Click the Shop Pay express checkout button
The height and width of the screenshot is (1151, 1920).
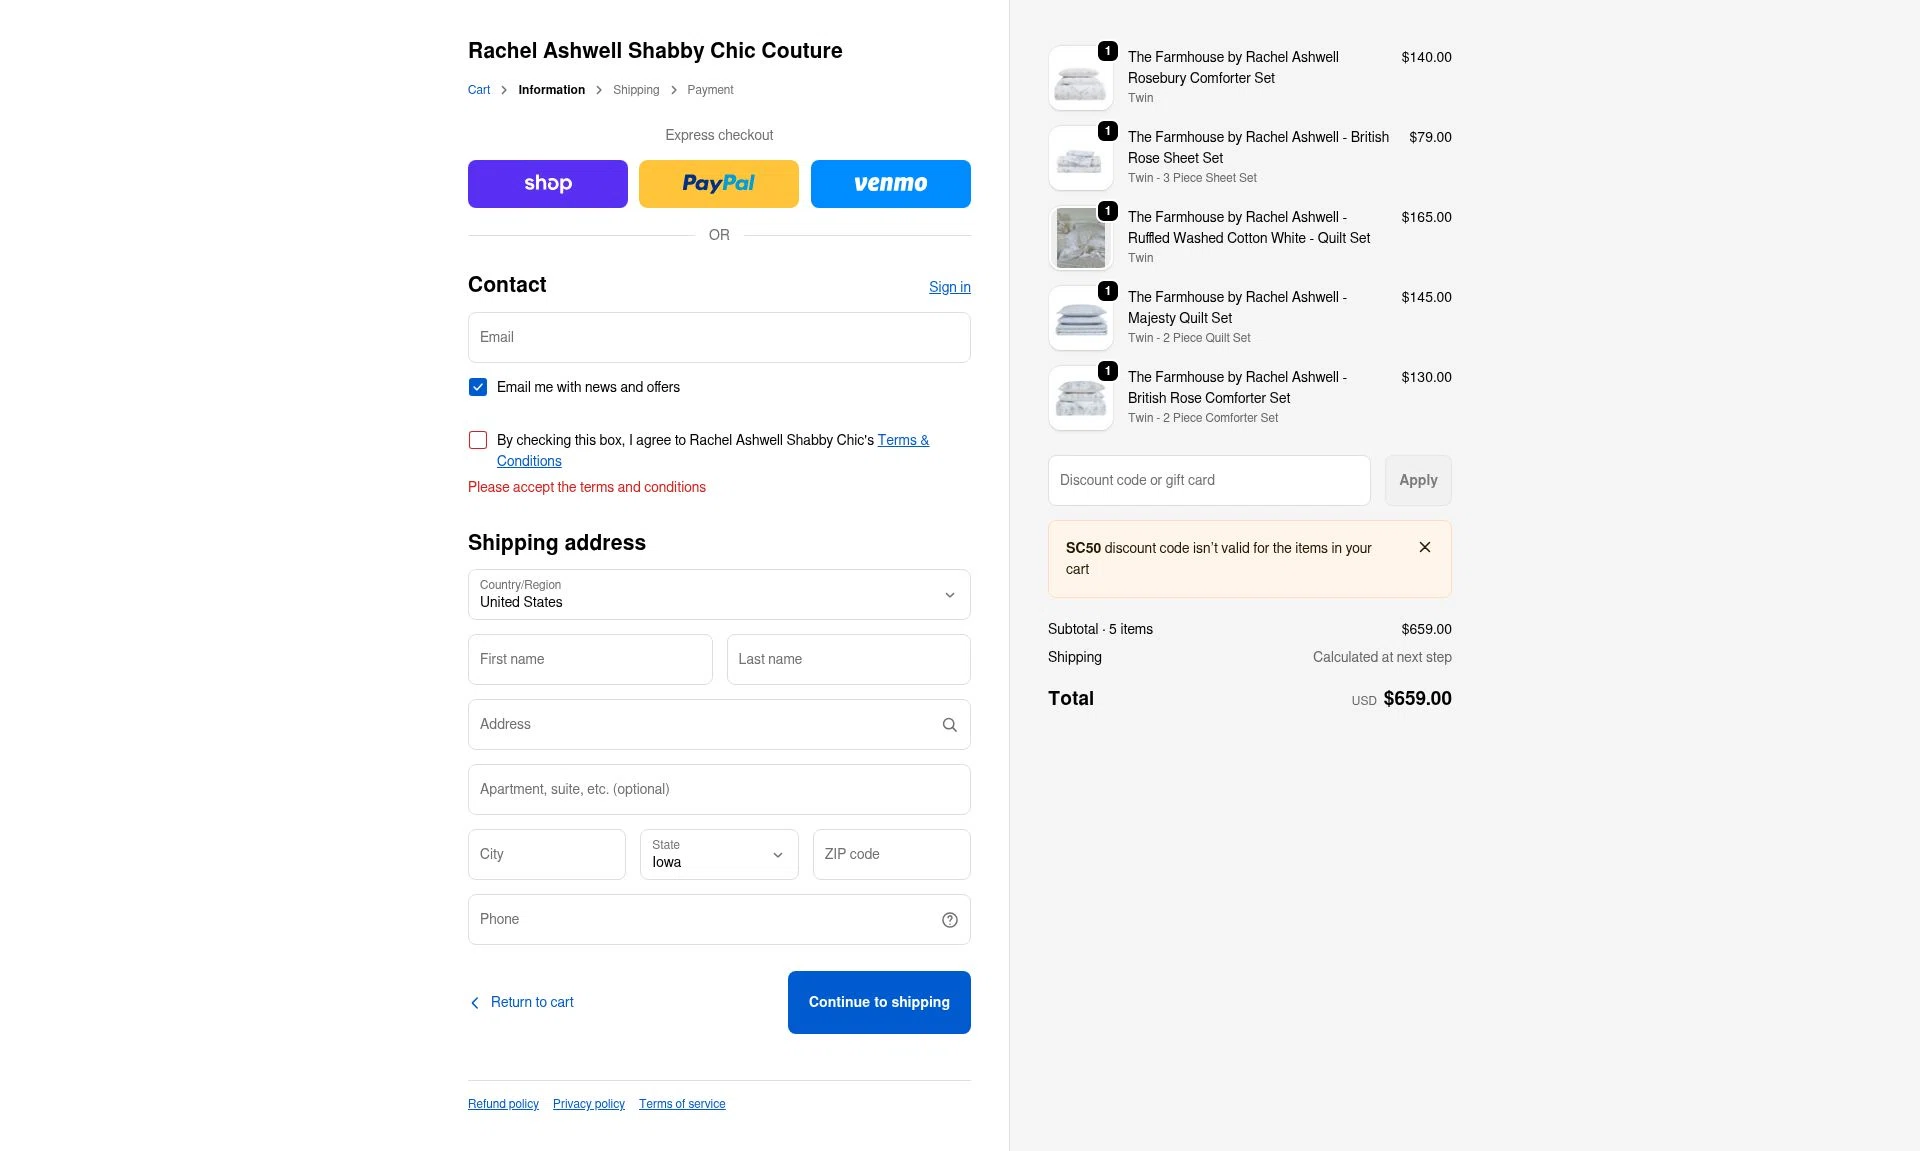tap(547, 184)
